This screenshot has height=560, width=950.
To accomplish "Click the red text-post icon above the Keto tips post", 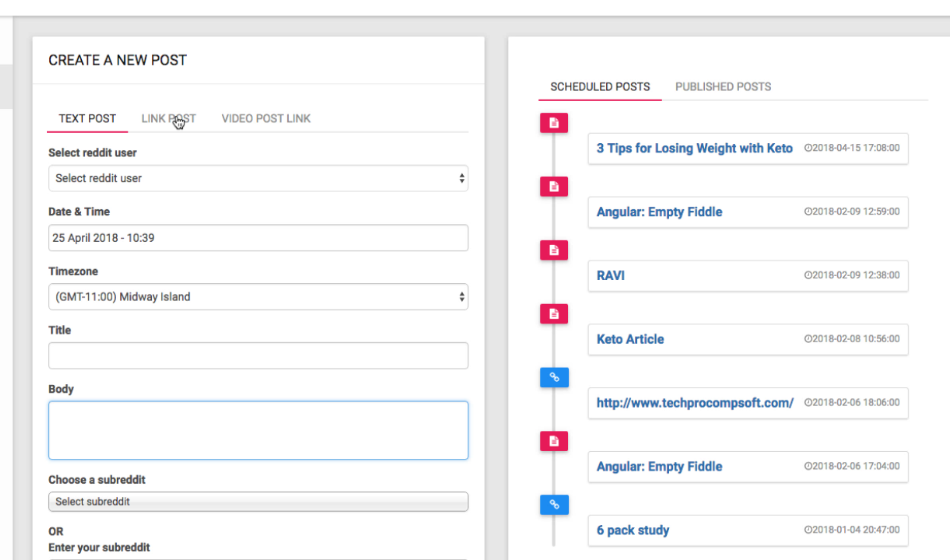I will (554, 123).
